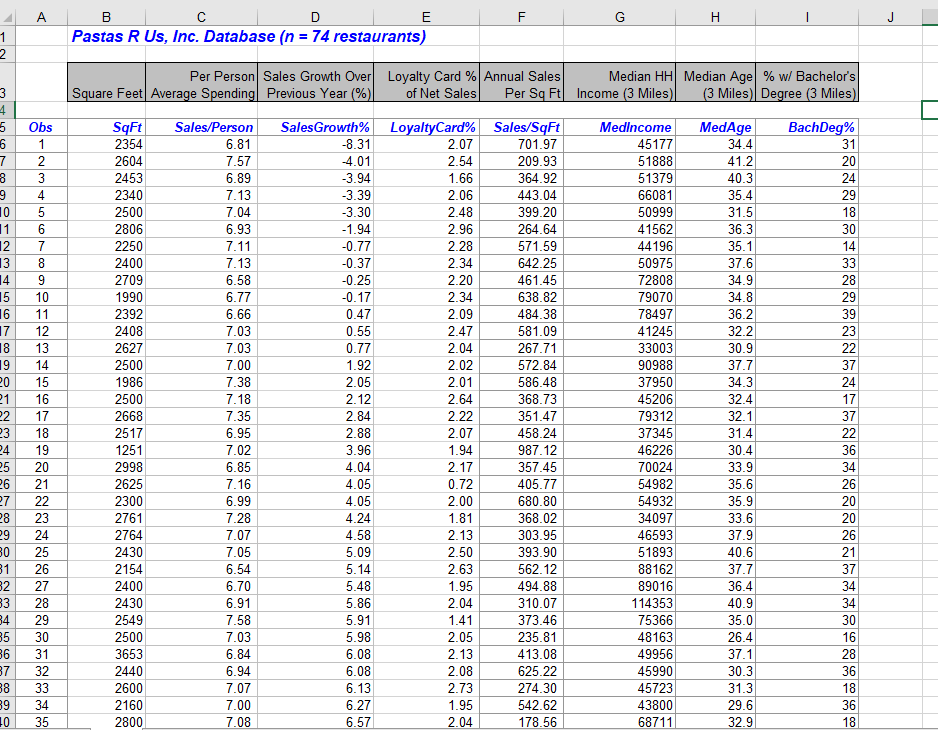The width and height of the screenshot is (938, 730).
Task: Click sales per person value 6.54
Action: pos(202,569)
